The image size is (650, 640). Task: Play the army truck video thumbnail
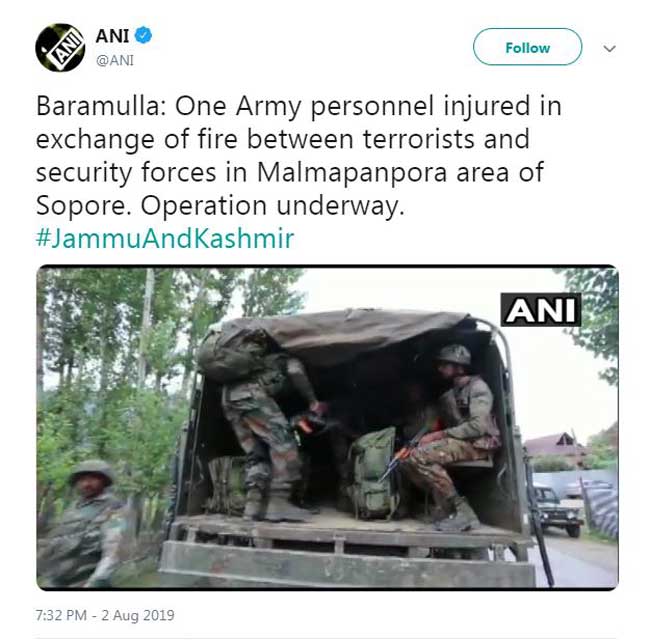pyautogui.click(x=327, y=428)
